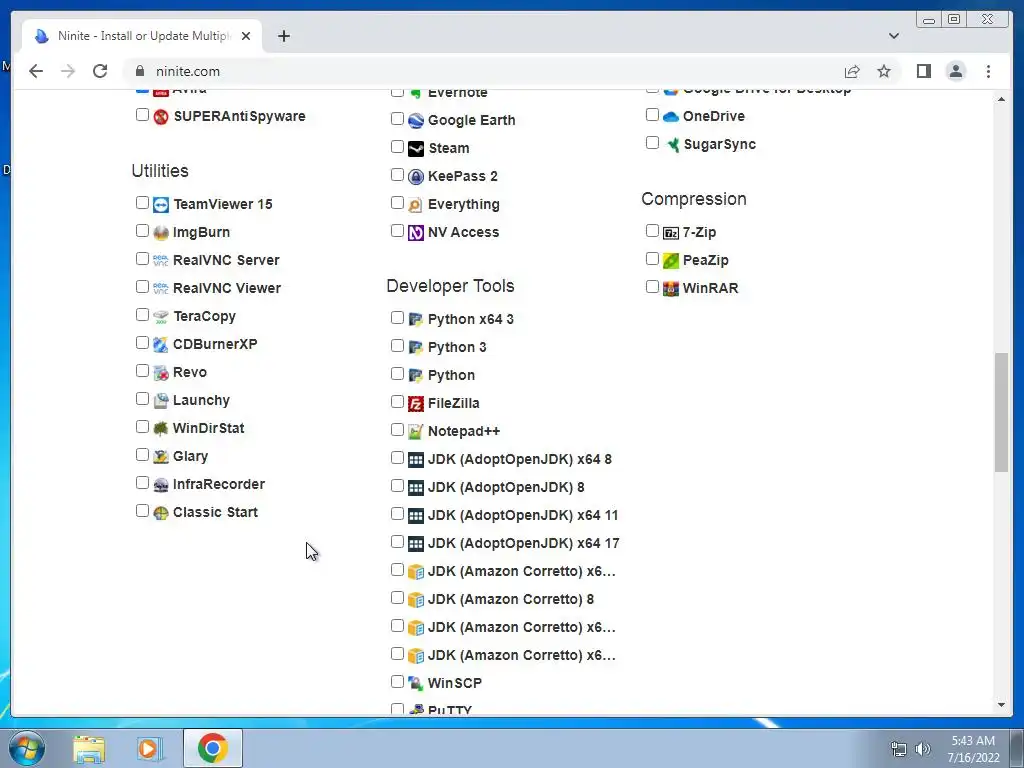
Task: Share this page from address bar
Action: pyautogui.click(x=852, y=71)
